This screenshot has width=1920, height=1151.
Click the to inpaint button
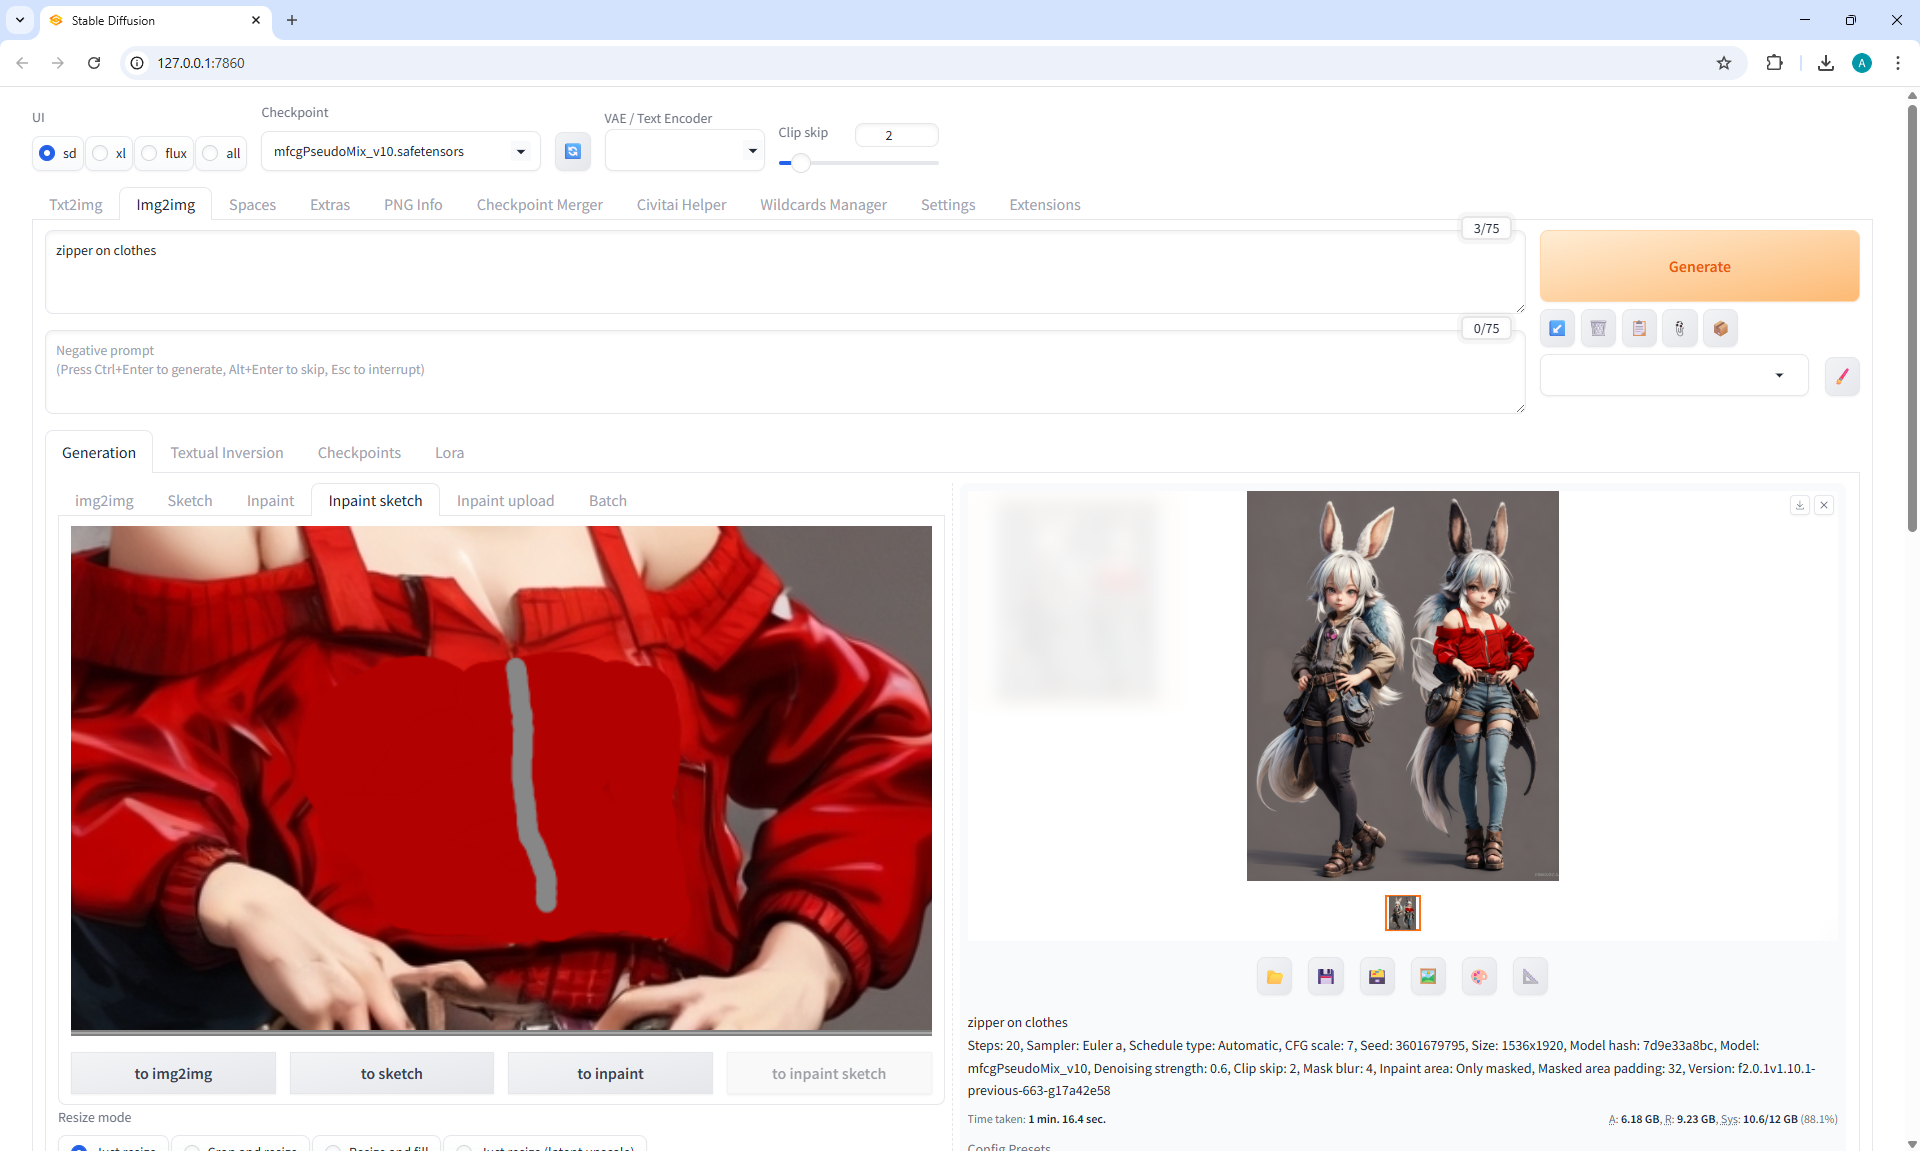click(x=610, y=1073)
